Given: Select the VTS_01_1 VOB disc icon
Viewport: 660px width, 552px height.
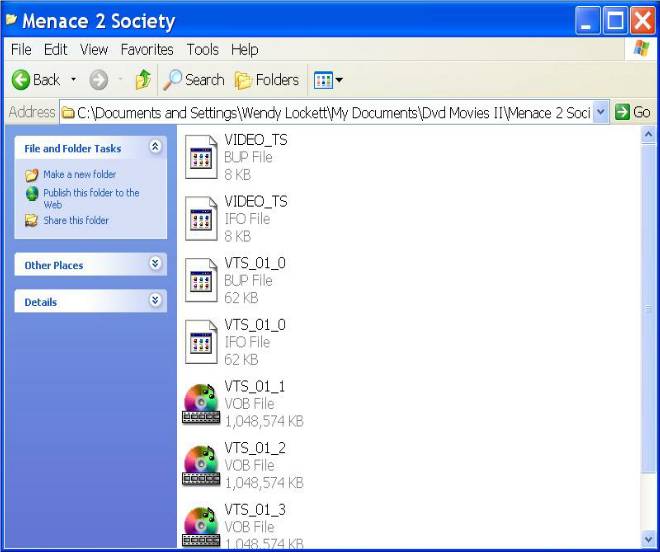Looking at the screenshot, I should 201,403.
